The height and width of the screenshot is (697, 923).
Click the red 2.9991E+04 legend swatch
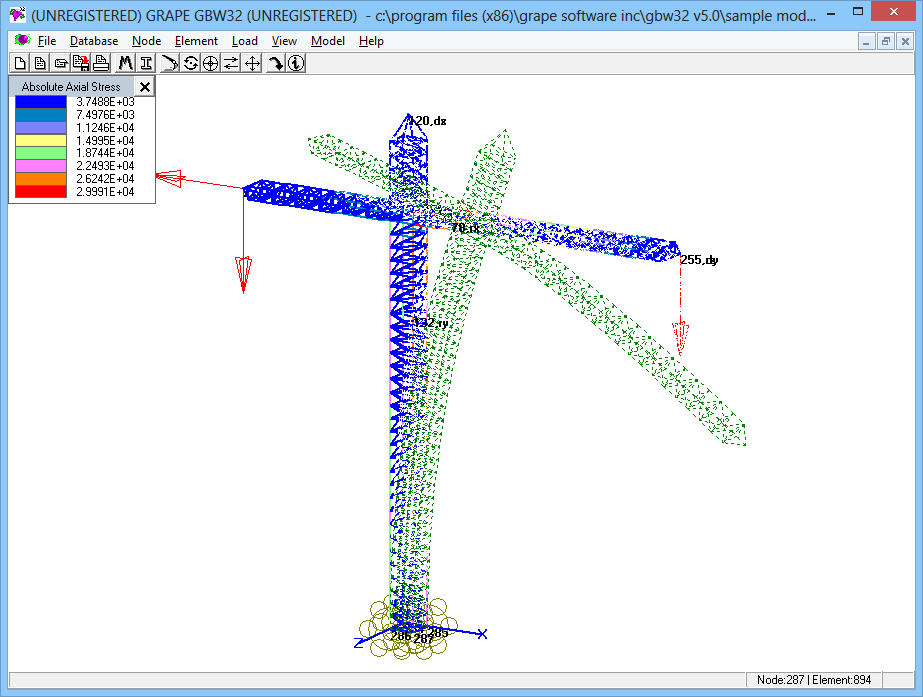coord(41,192)
